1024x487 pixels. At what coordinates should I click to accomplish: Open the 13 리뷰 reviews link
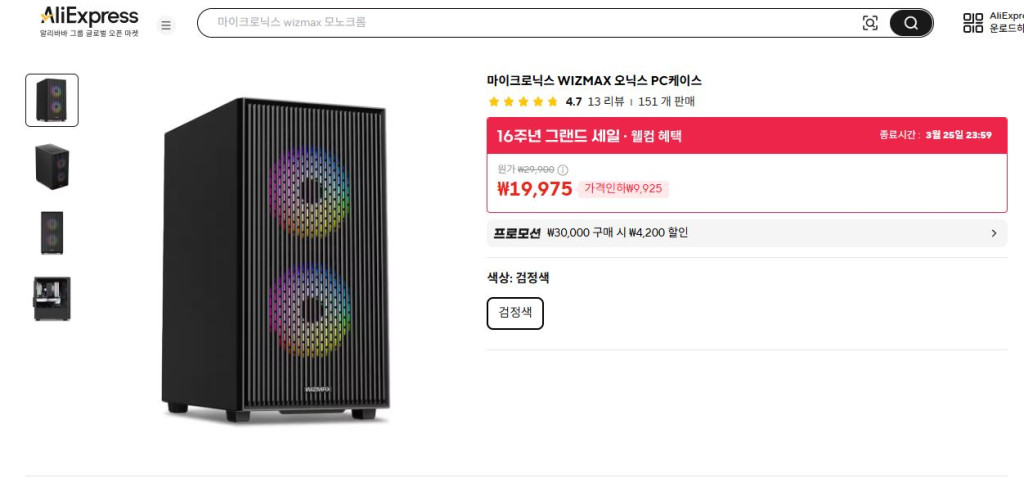click(x=606, y=102)
